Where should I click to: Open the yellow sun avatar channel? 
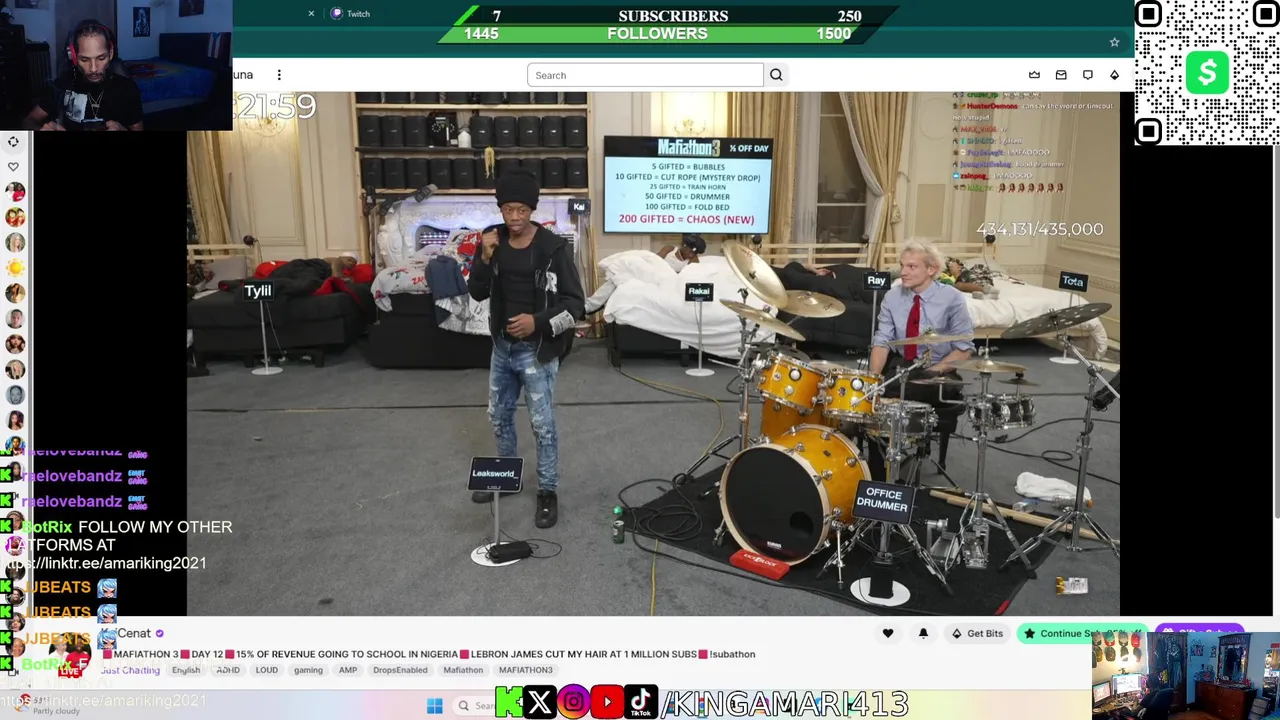click(x=14, y=268)
